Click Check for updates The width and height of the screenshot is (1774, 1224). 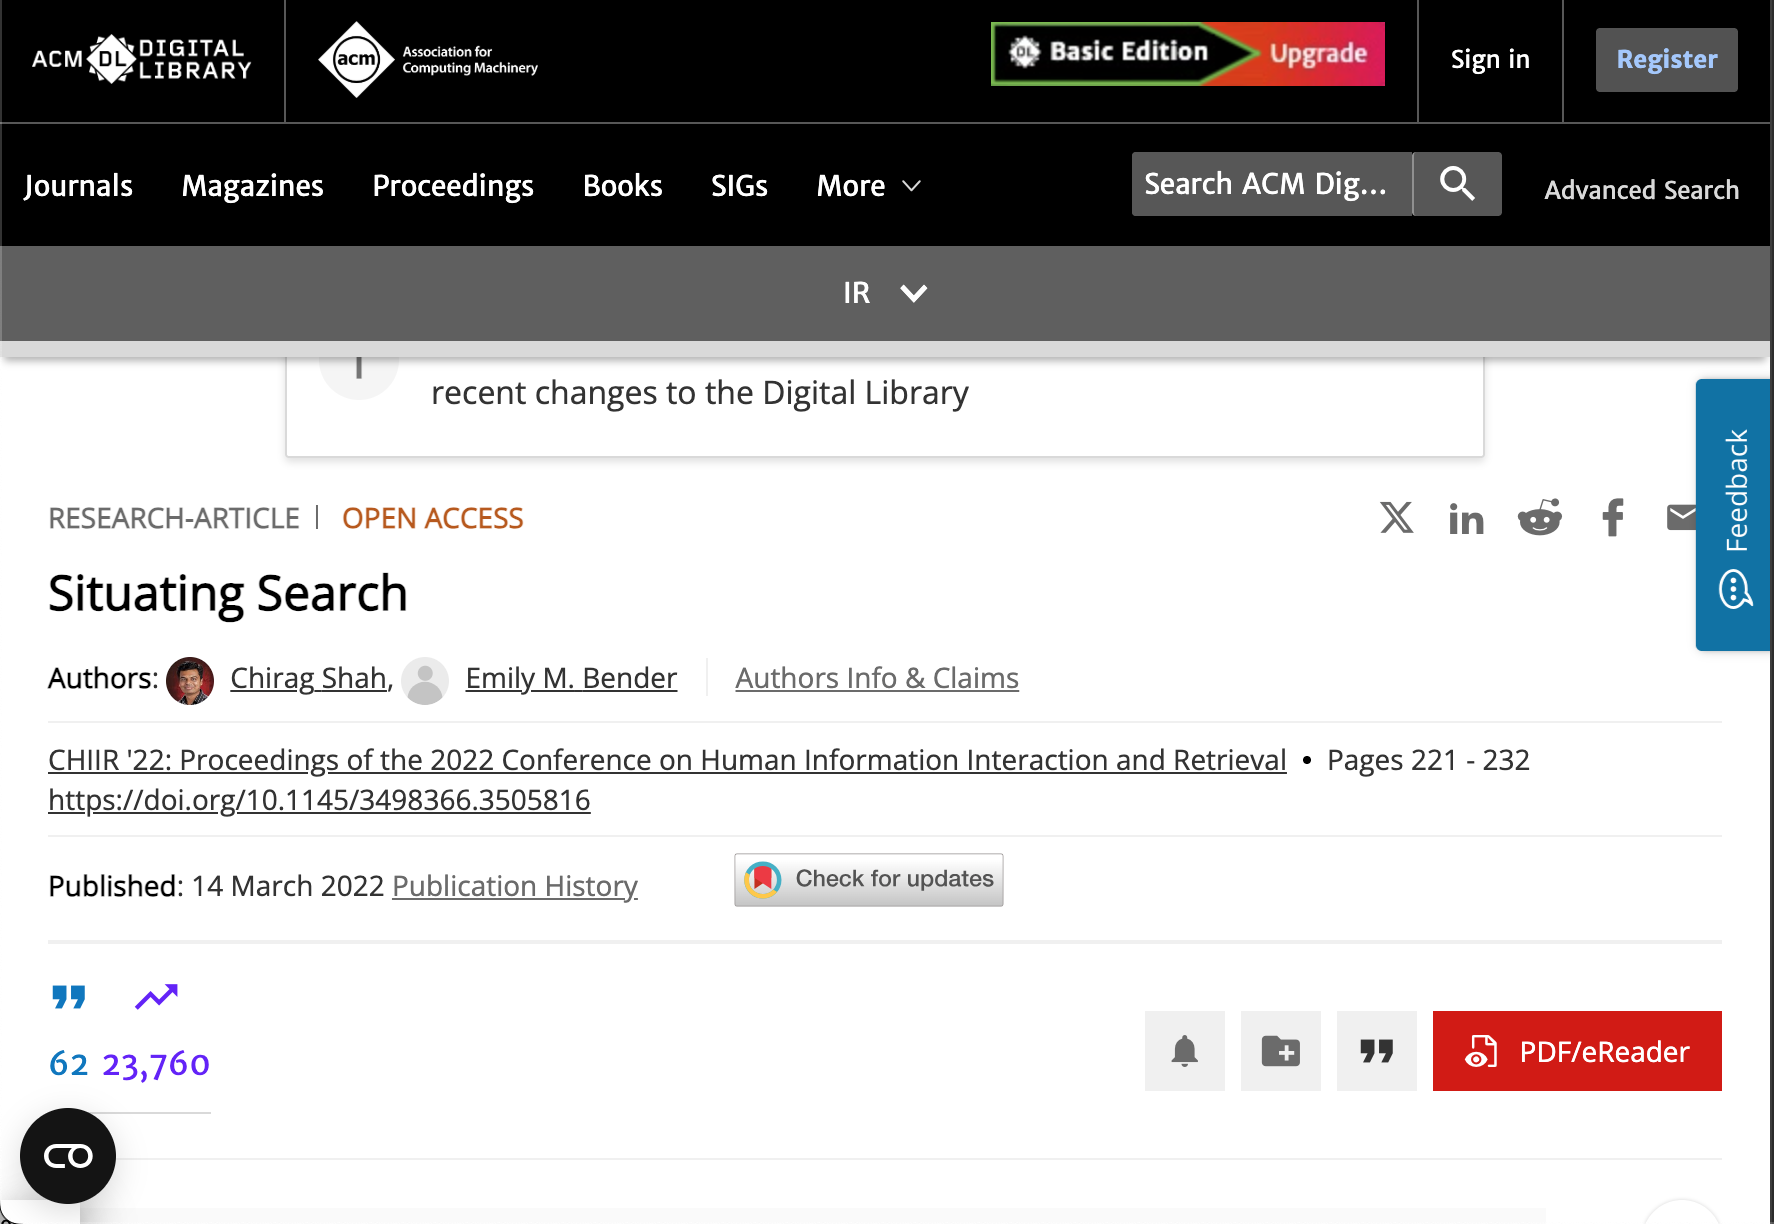pos(868,879)
